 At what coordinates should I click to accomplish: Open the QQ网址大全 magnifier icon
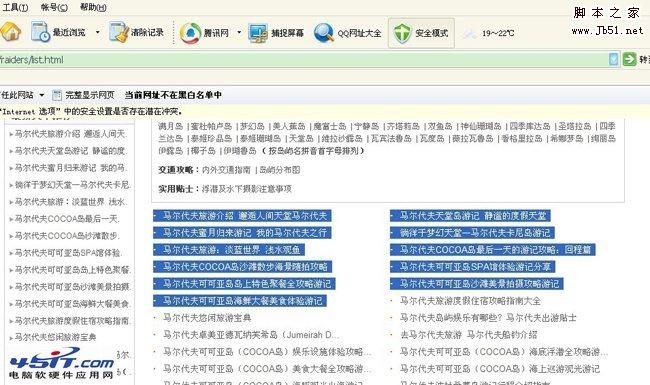(x=324, y=33)
